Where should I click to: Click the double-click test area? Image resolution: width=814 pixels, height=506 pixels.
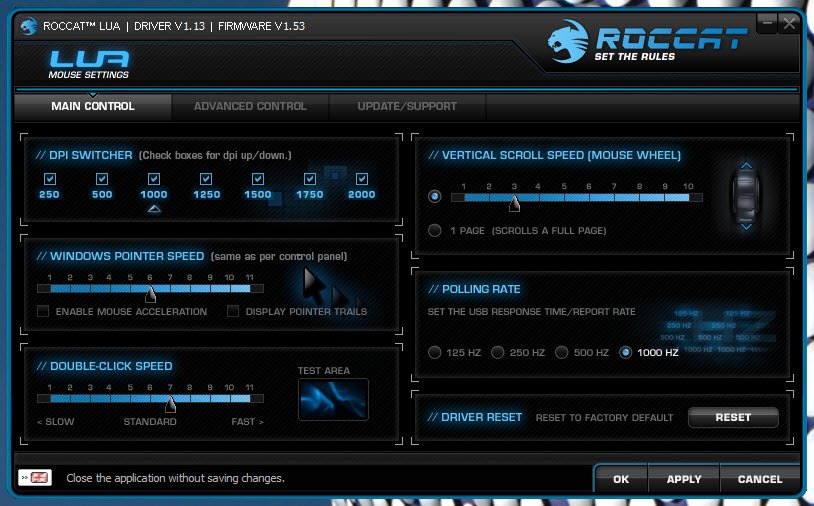(333, 399)
